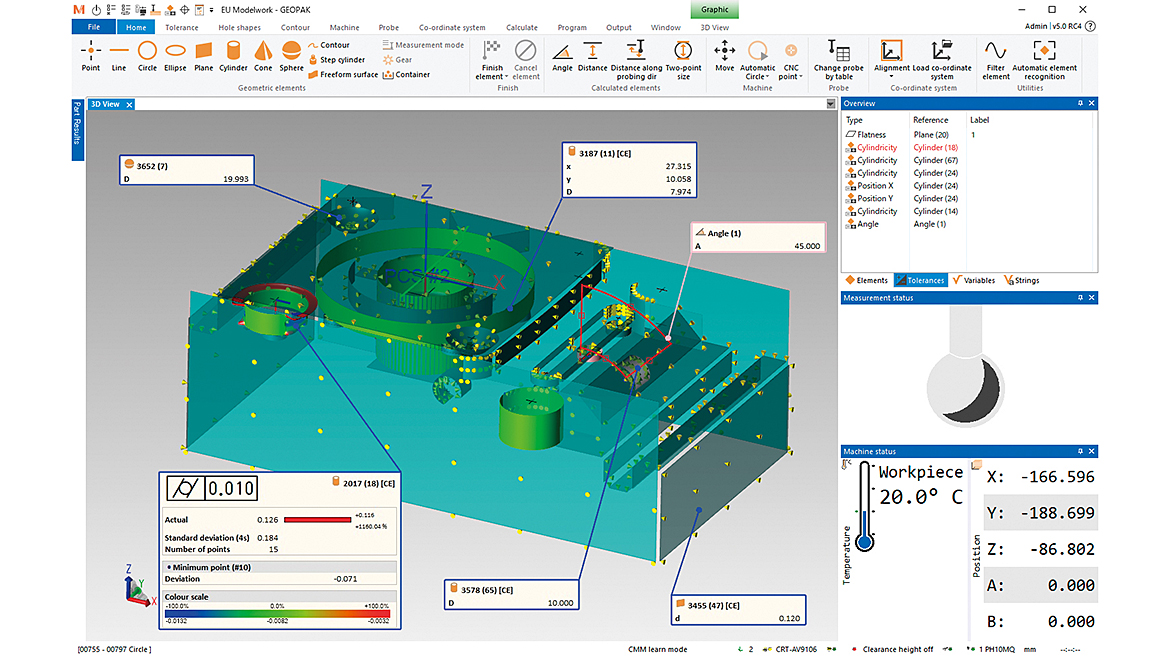Click the power icon in title bar

tap(96, 10)
